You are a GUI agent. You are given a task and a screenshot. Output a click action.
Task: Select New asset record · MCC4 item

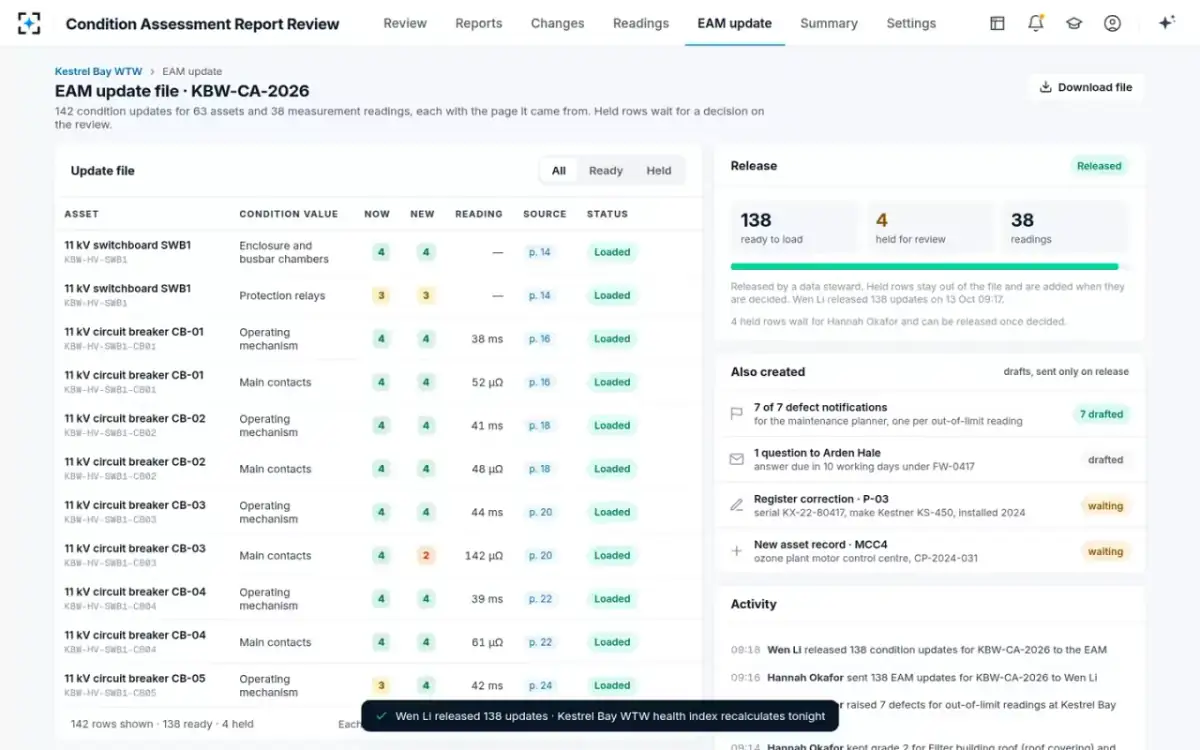pos(930,552)
